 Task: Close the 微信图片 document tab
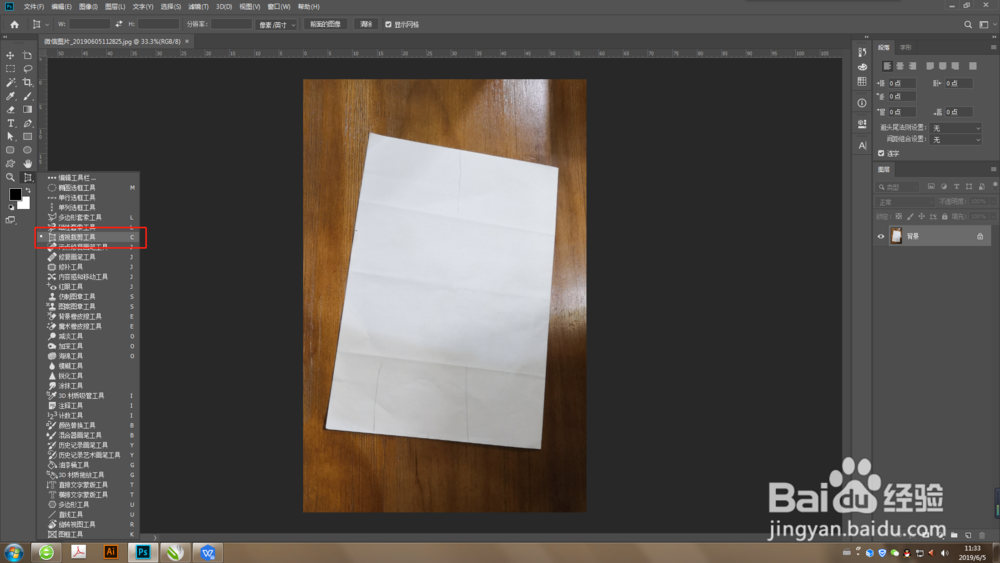tap(187, 41)
